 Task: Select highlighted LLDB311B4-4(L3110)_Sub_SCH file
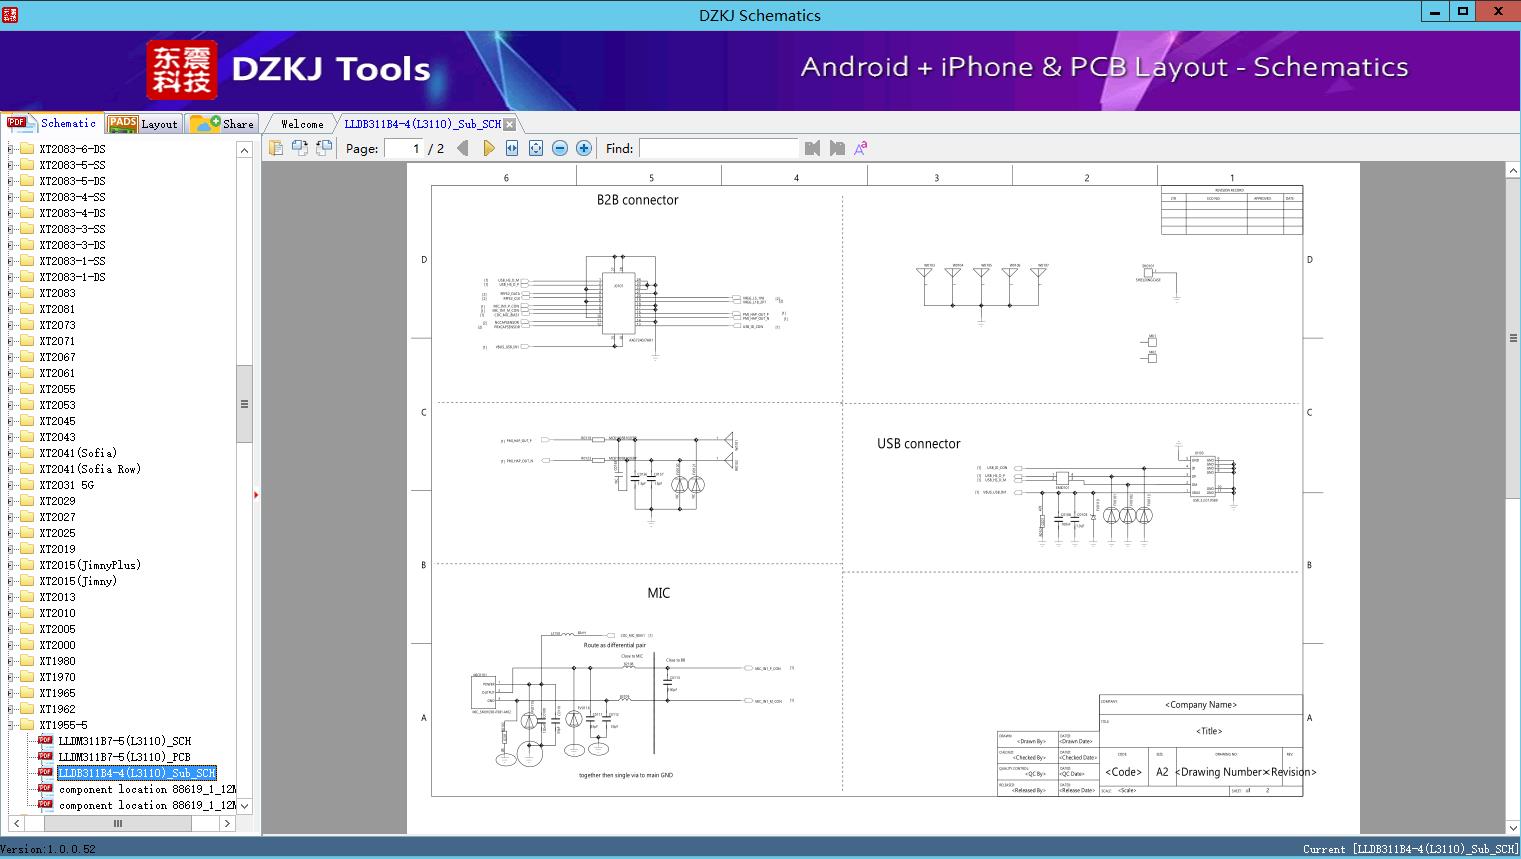pyautogui.click(x=137, y=773)
